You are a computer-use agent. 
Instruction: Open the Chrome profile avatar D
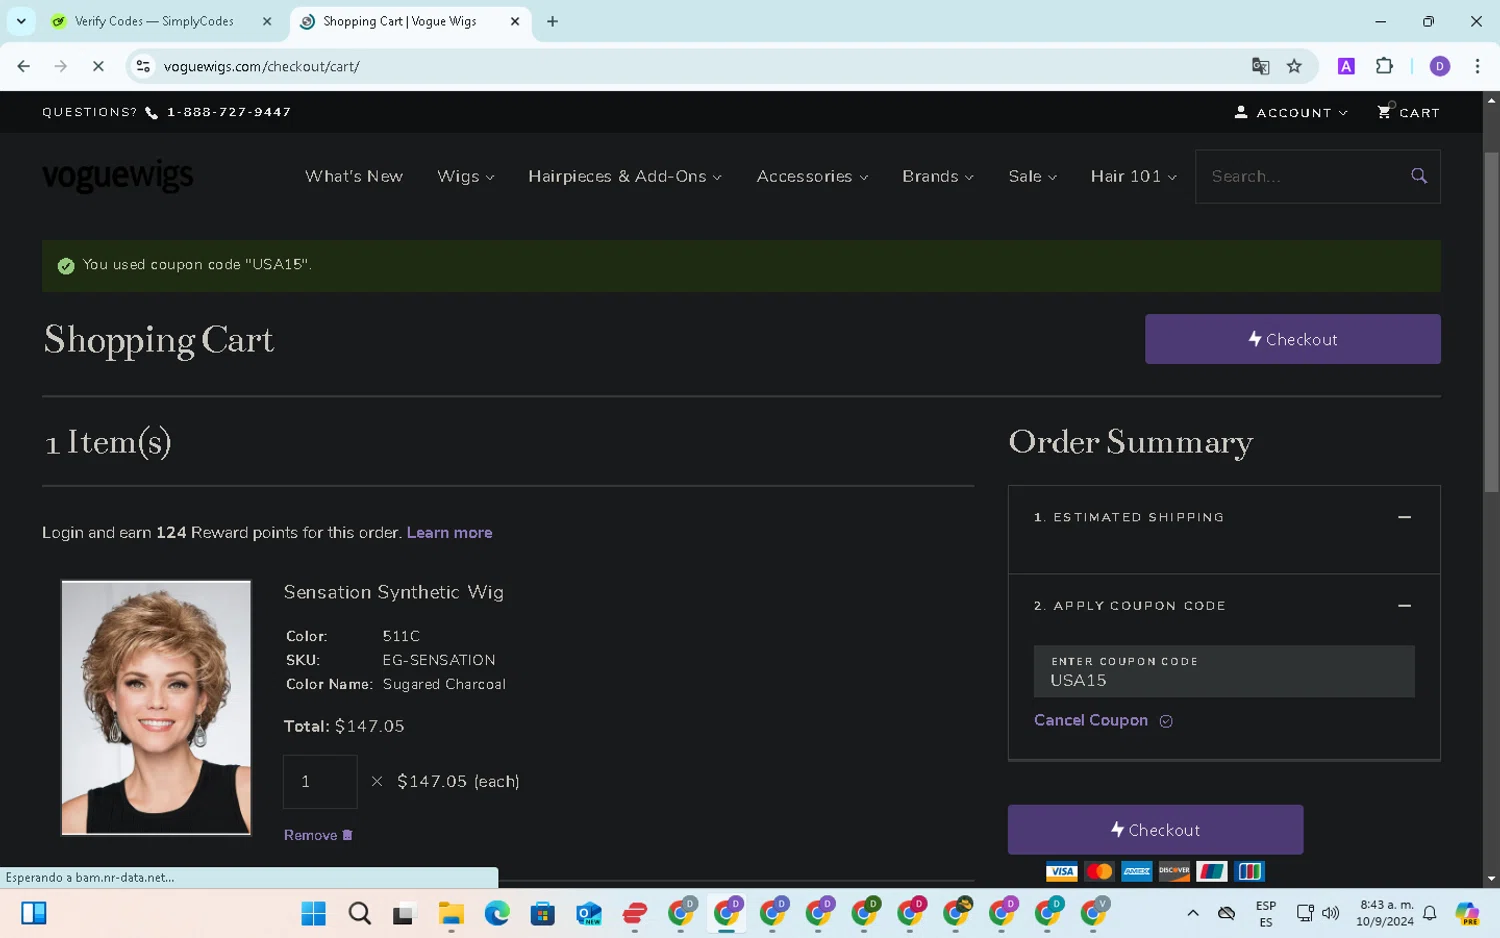coord(1440,66)
